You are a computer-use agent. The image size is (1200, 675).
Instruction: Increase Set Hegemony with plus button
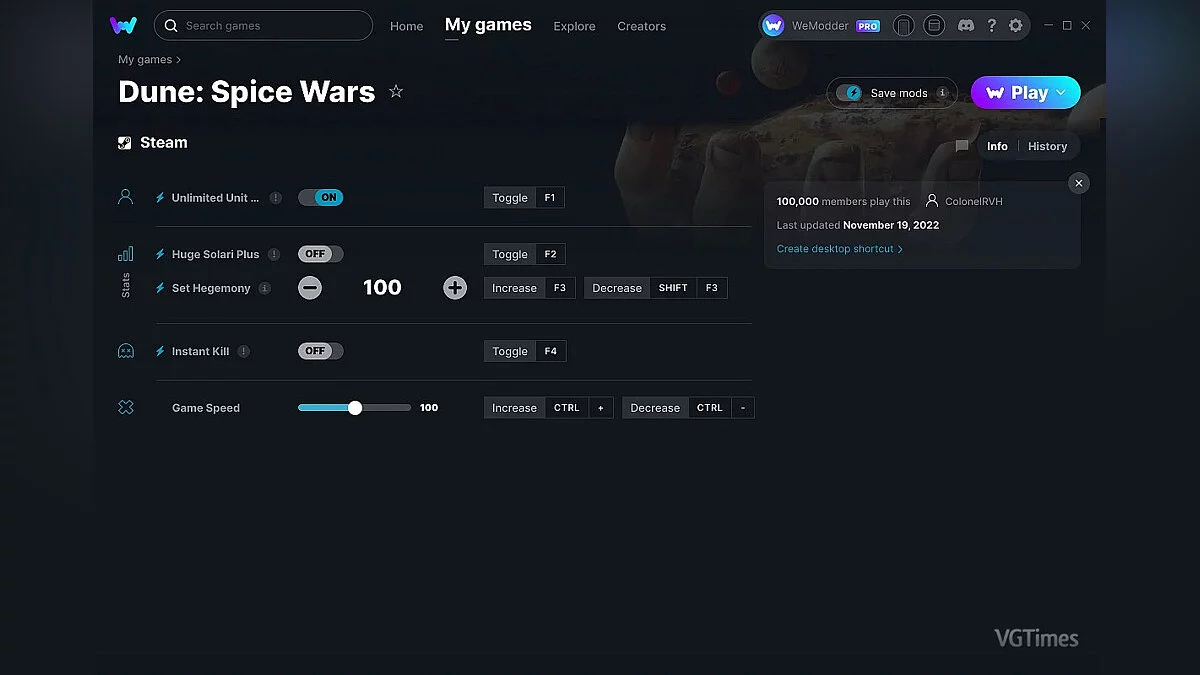[455, 288]
